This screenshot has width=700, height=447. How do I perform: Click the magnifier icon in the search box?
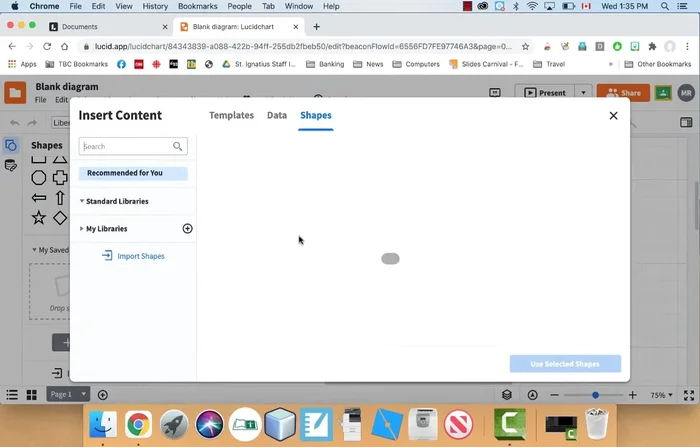(x=177, y=146)
